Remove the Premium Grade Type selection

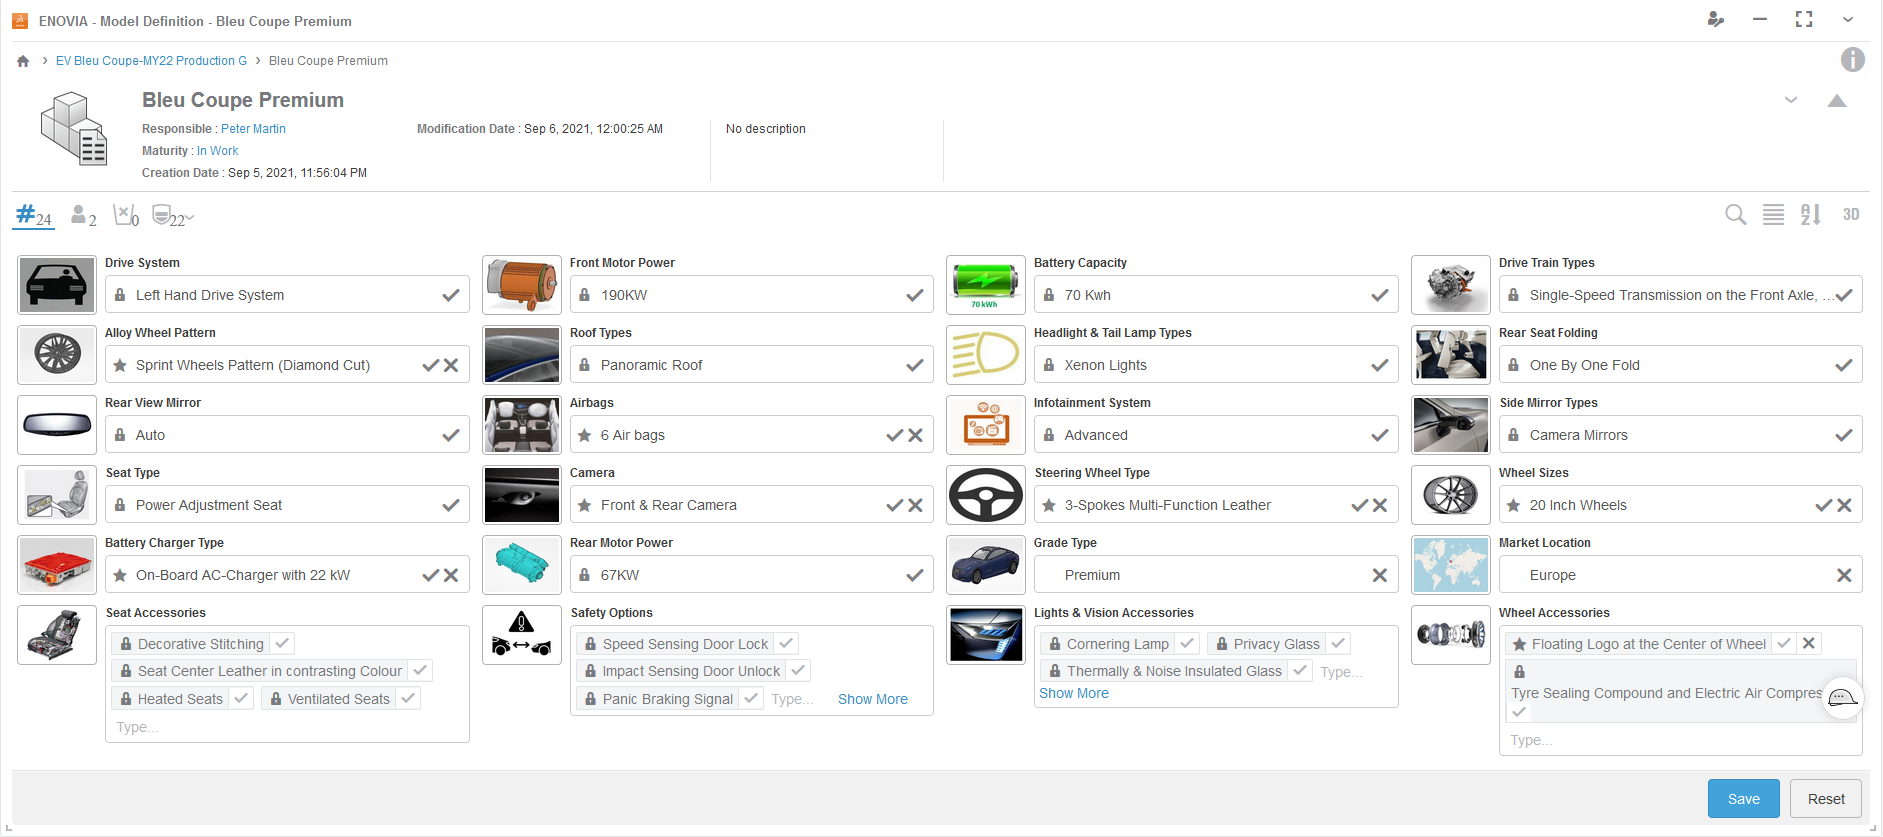(1379, 575)
